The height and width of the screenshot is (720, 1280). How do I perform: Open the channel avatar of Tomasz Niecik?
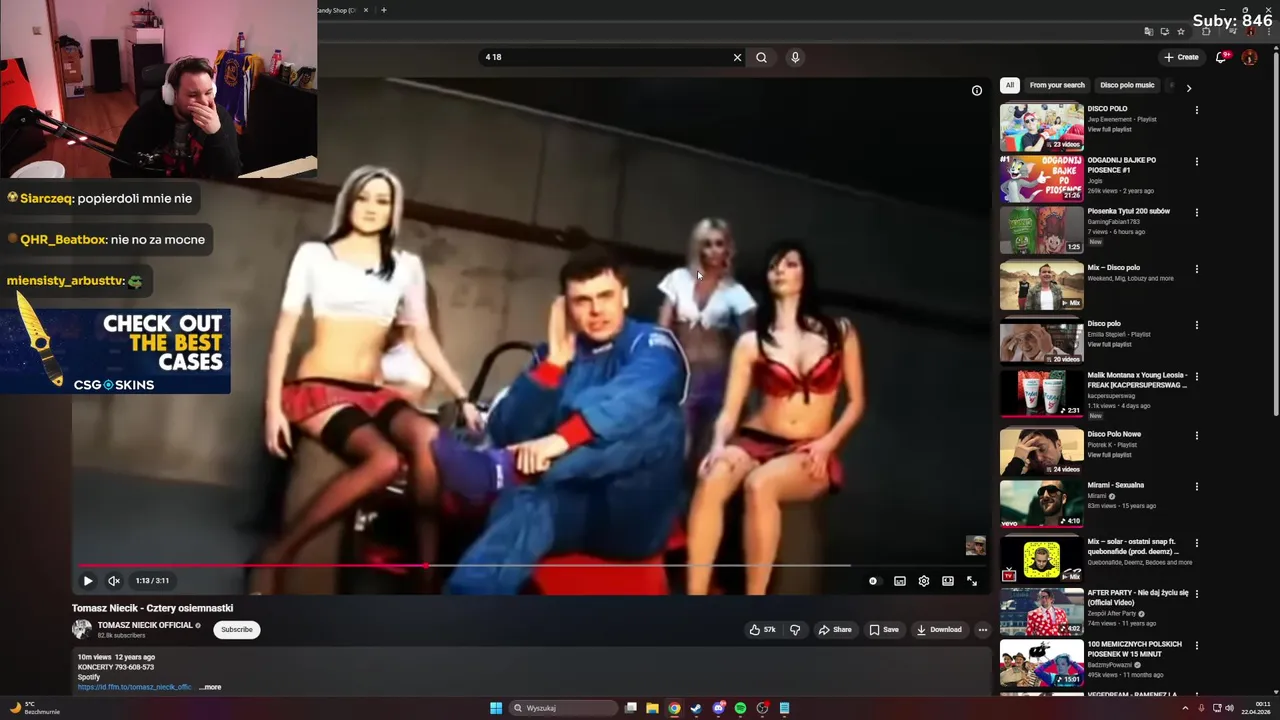82,629
